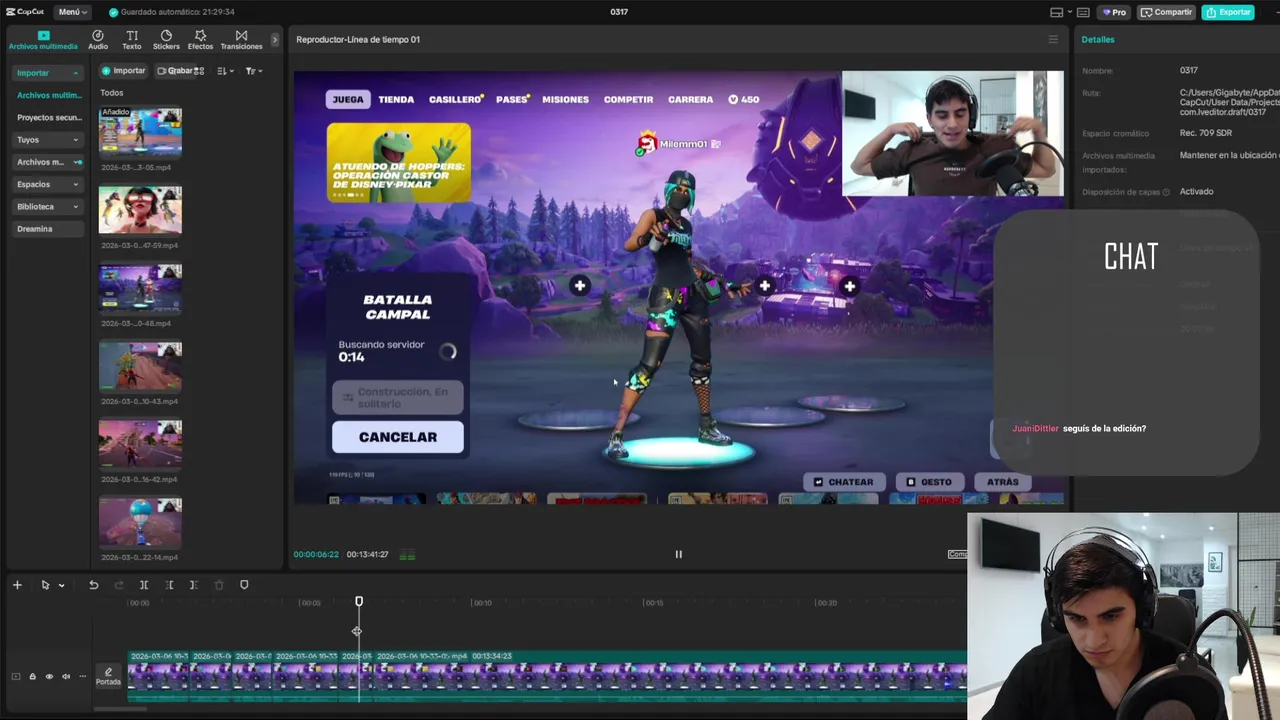
Task: Click the project name 0317 in Detalles
Action: [1188, 71]
